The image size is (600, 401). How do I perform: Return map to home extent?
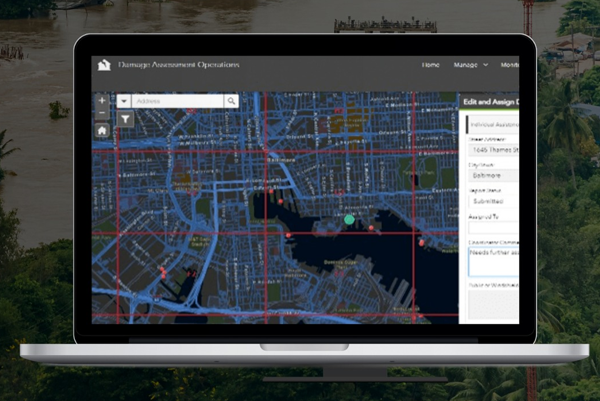pyautogui.click(x=102, y=130)
